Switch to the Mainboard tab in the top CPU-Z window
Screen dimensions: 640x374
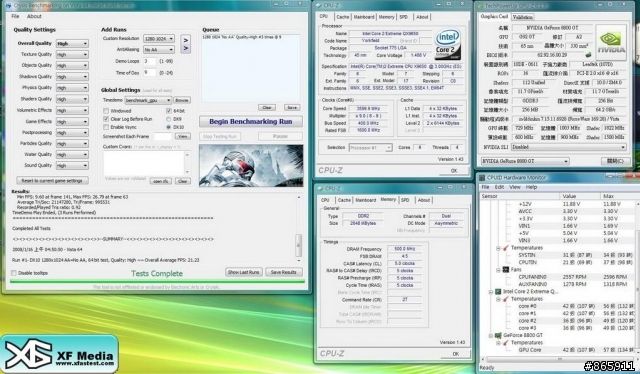[x=364, y=17]
